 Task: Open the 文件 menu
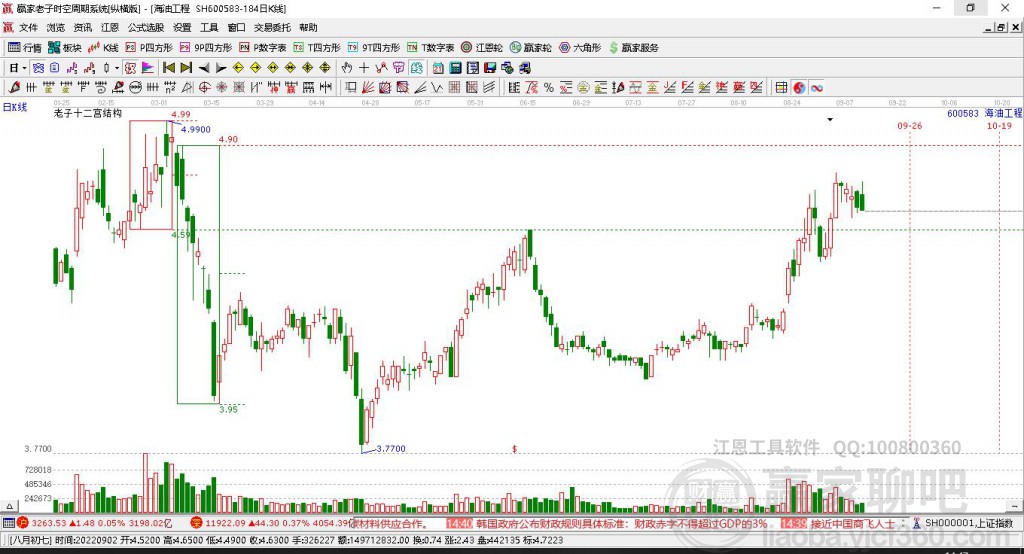29,27
